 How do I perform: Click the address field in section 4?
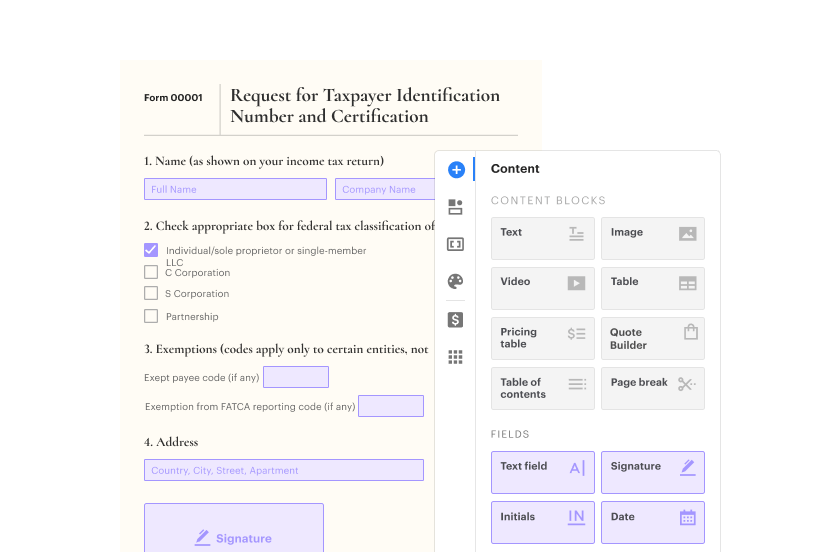click(x=284, y=470)
